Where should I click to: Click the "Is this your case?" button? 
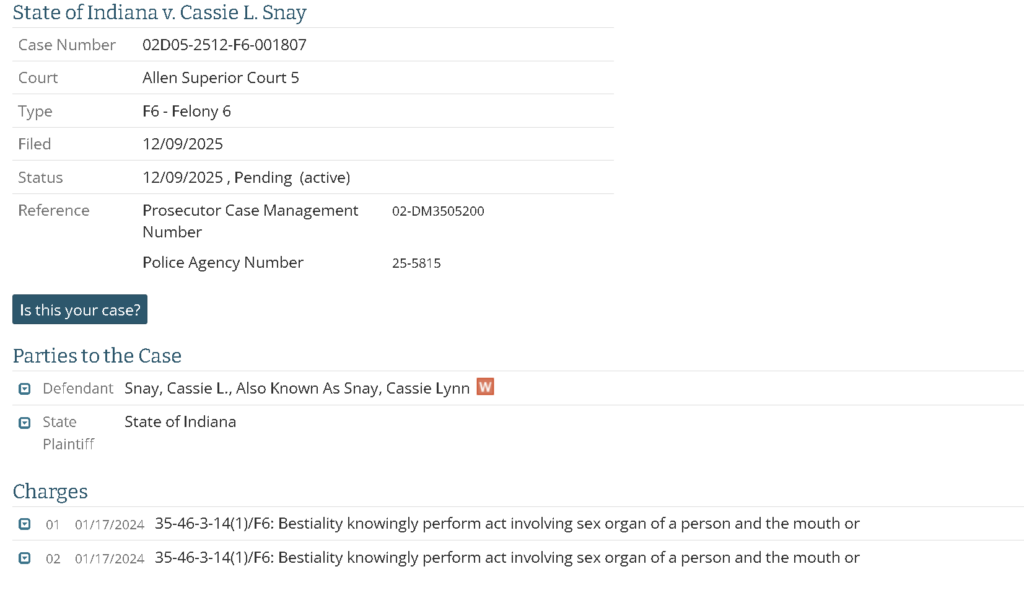tap(80, 310)
